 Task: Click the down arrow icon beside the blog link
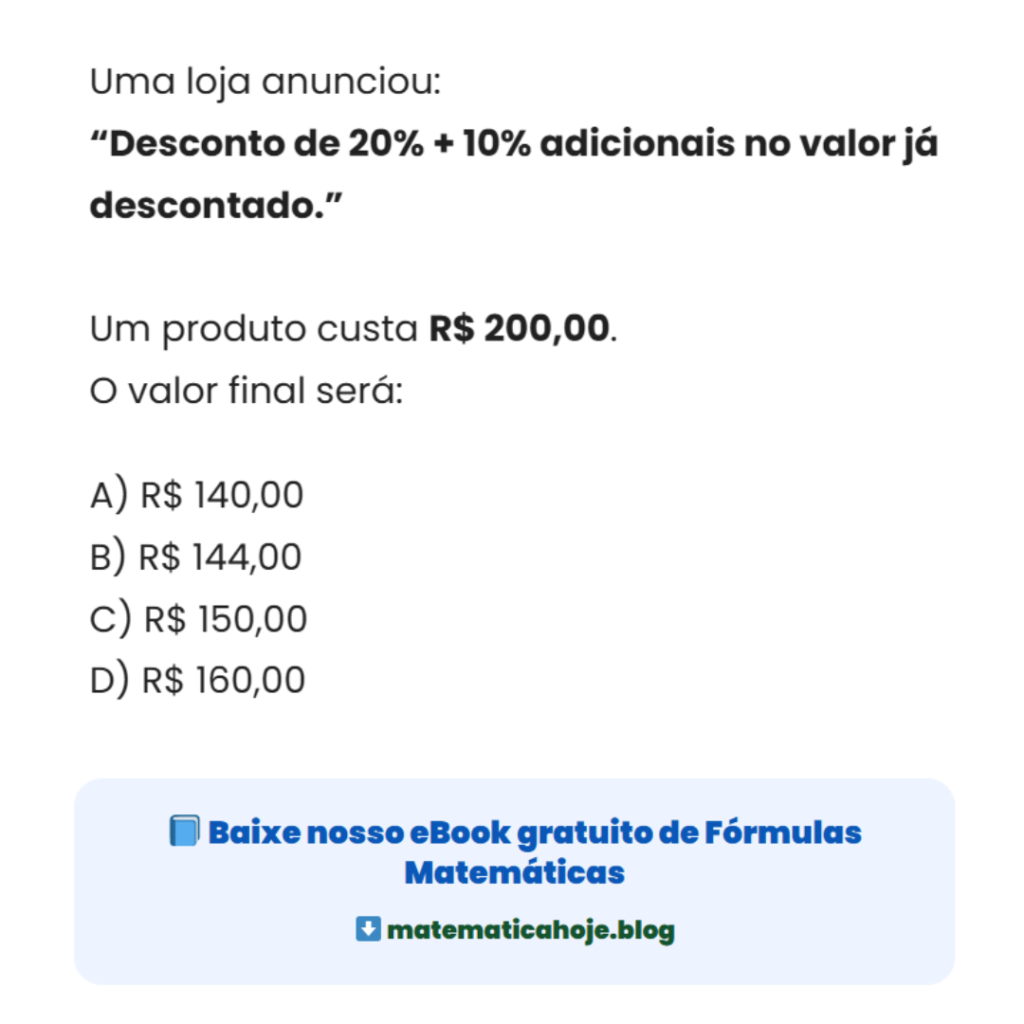(x=368, y=930)
